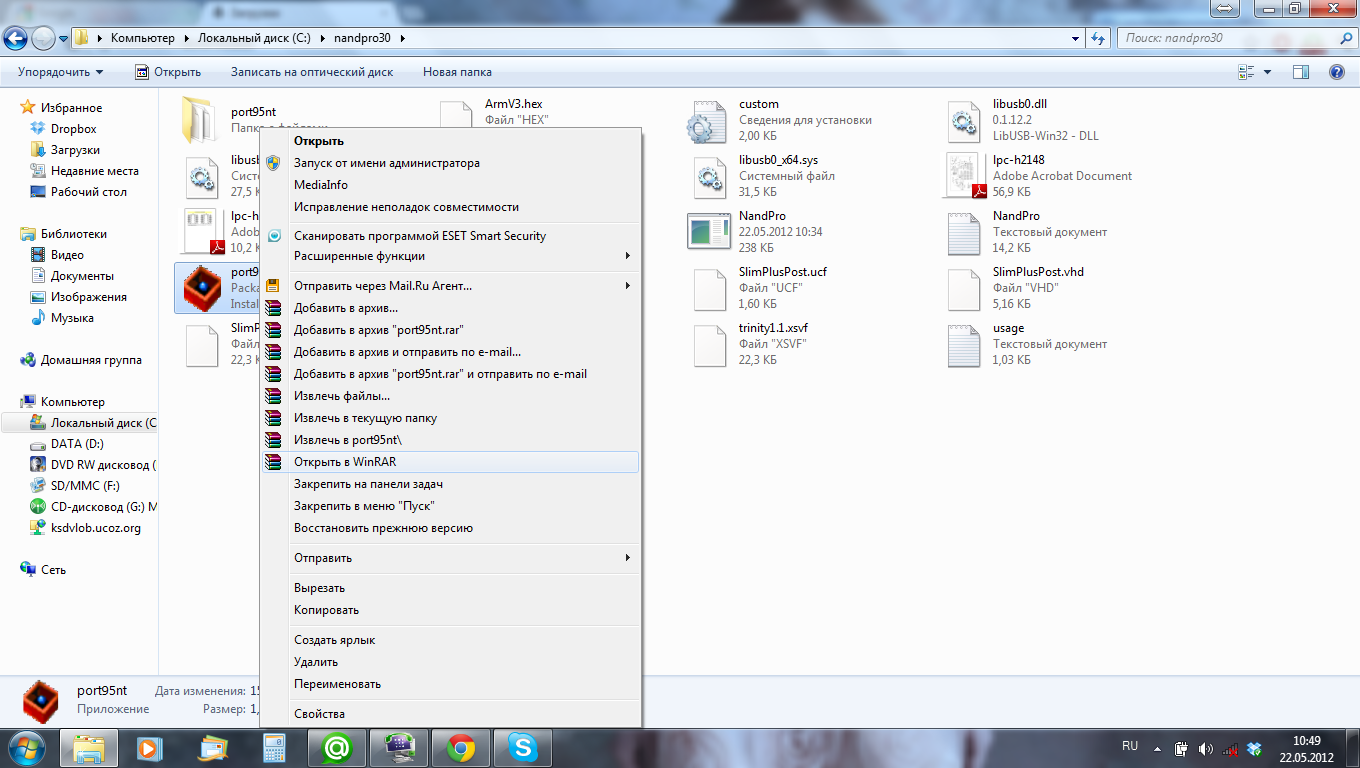Click 'Свойства' in the context menu
This screenshot has height=768, width=1360.
319,714
